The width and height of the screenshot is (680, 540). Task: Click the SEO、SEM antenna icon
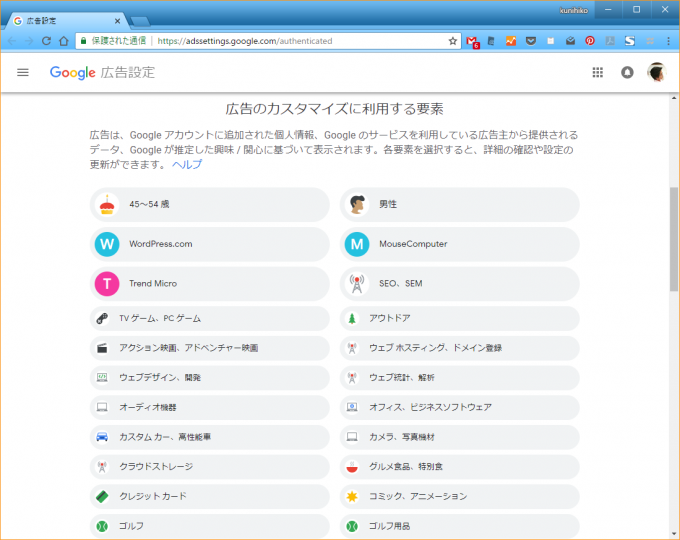click(x=357, y=284)
